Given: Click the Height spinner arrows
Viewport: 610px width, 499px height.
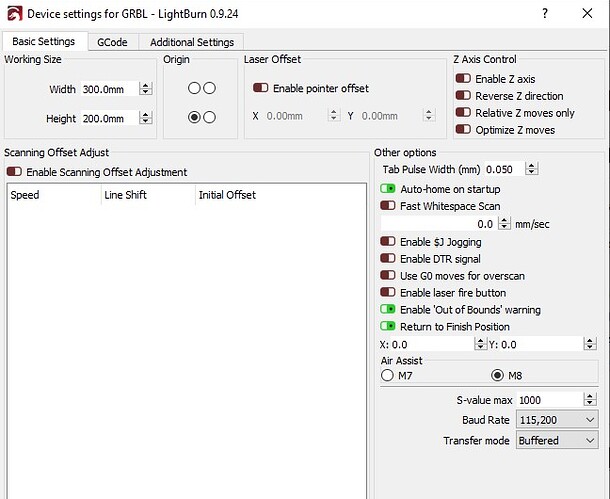Looking at the screenshot, I should pos(145,118).
